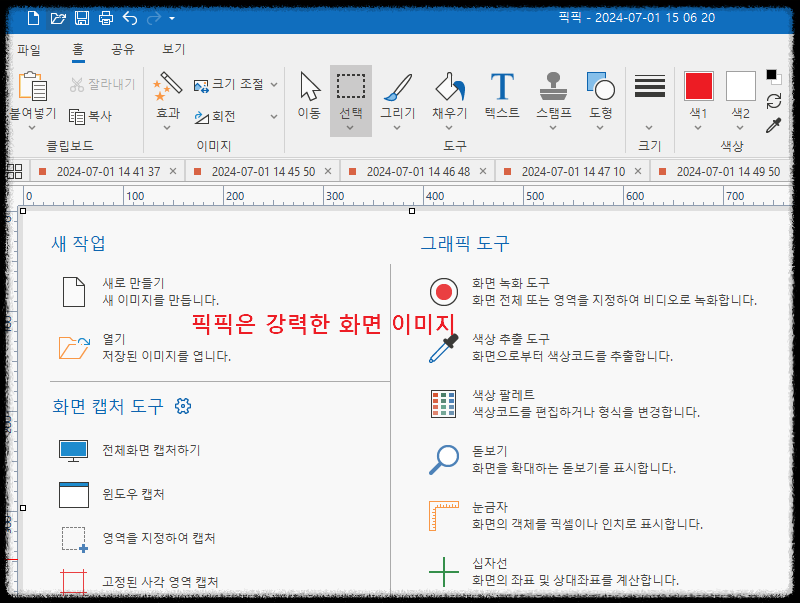Select the Text (텍스트) tool

(x=501, y=95)
